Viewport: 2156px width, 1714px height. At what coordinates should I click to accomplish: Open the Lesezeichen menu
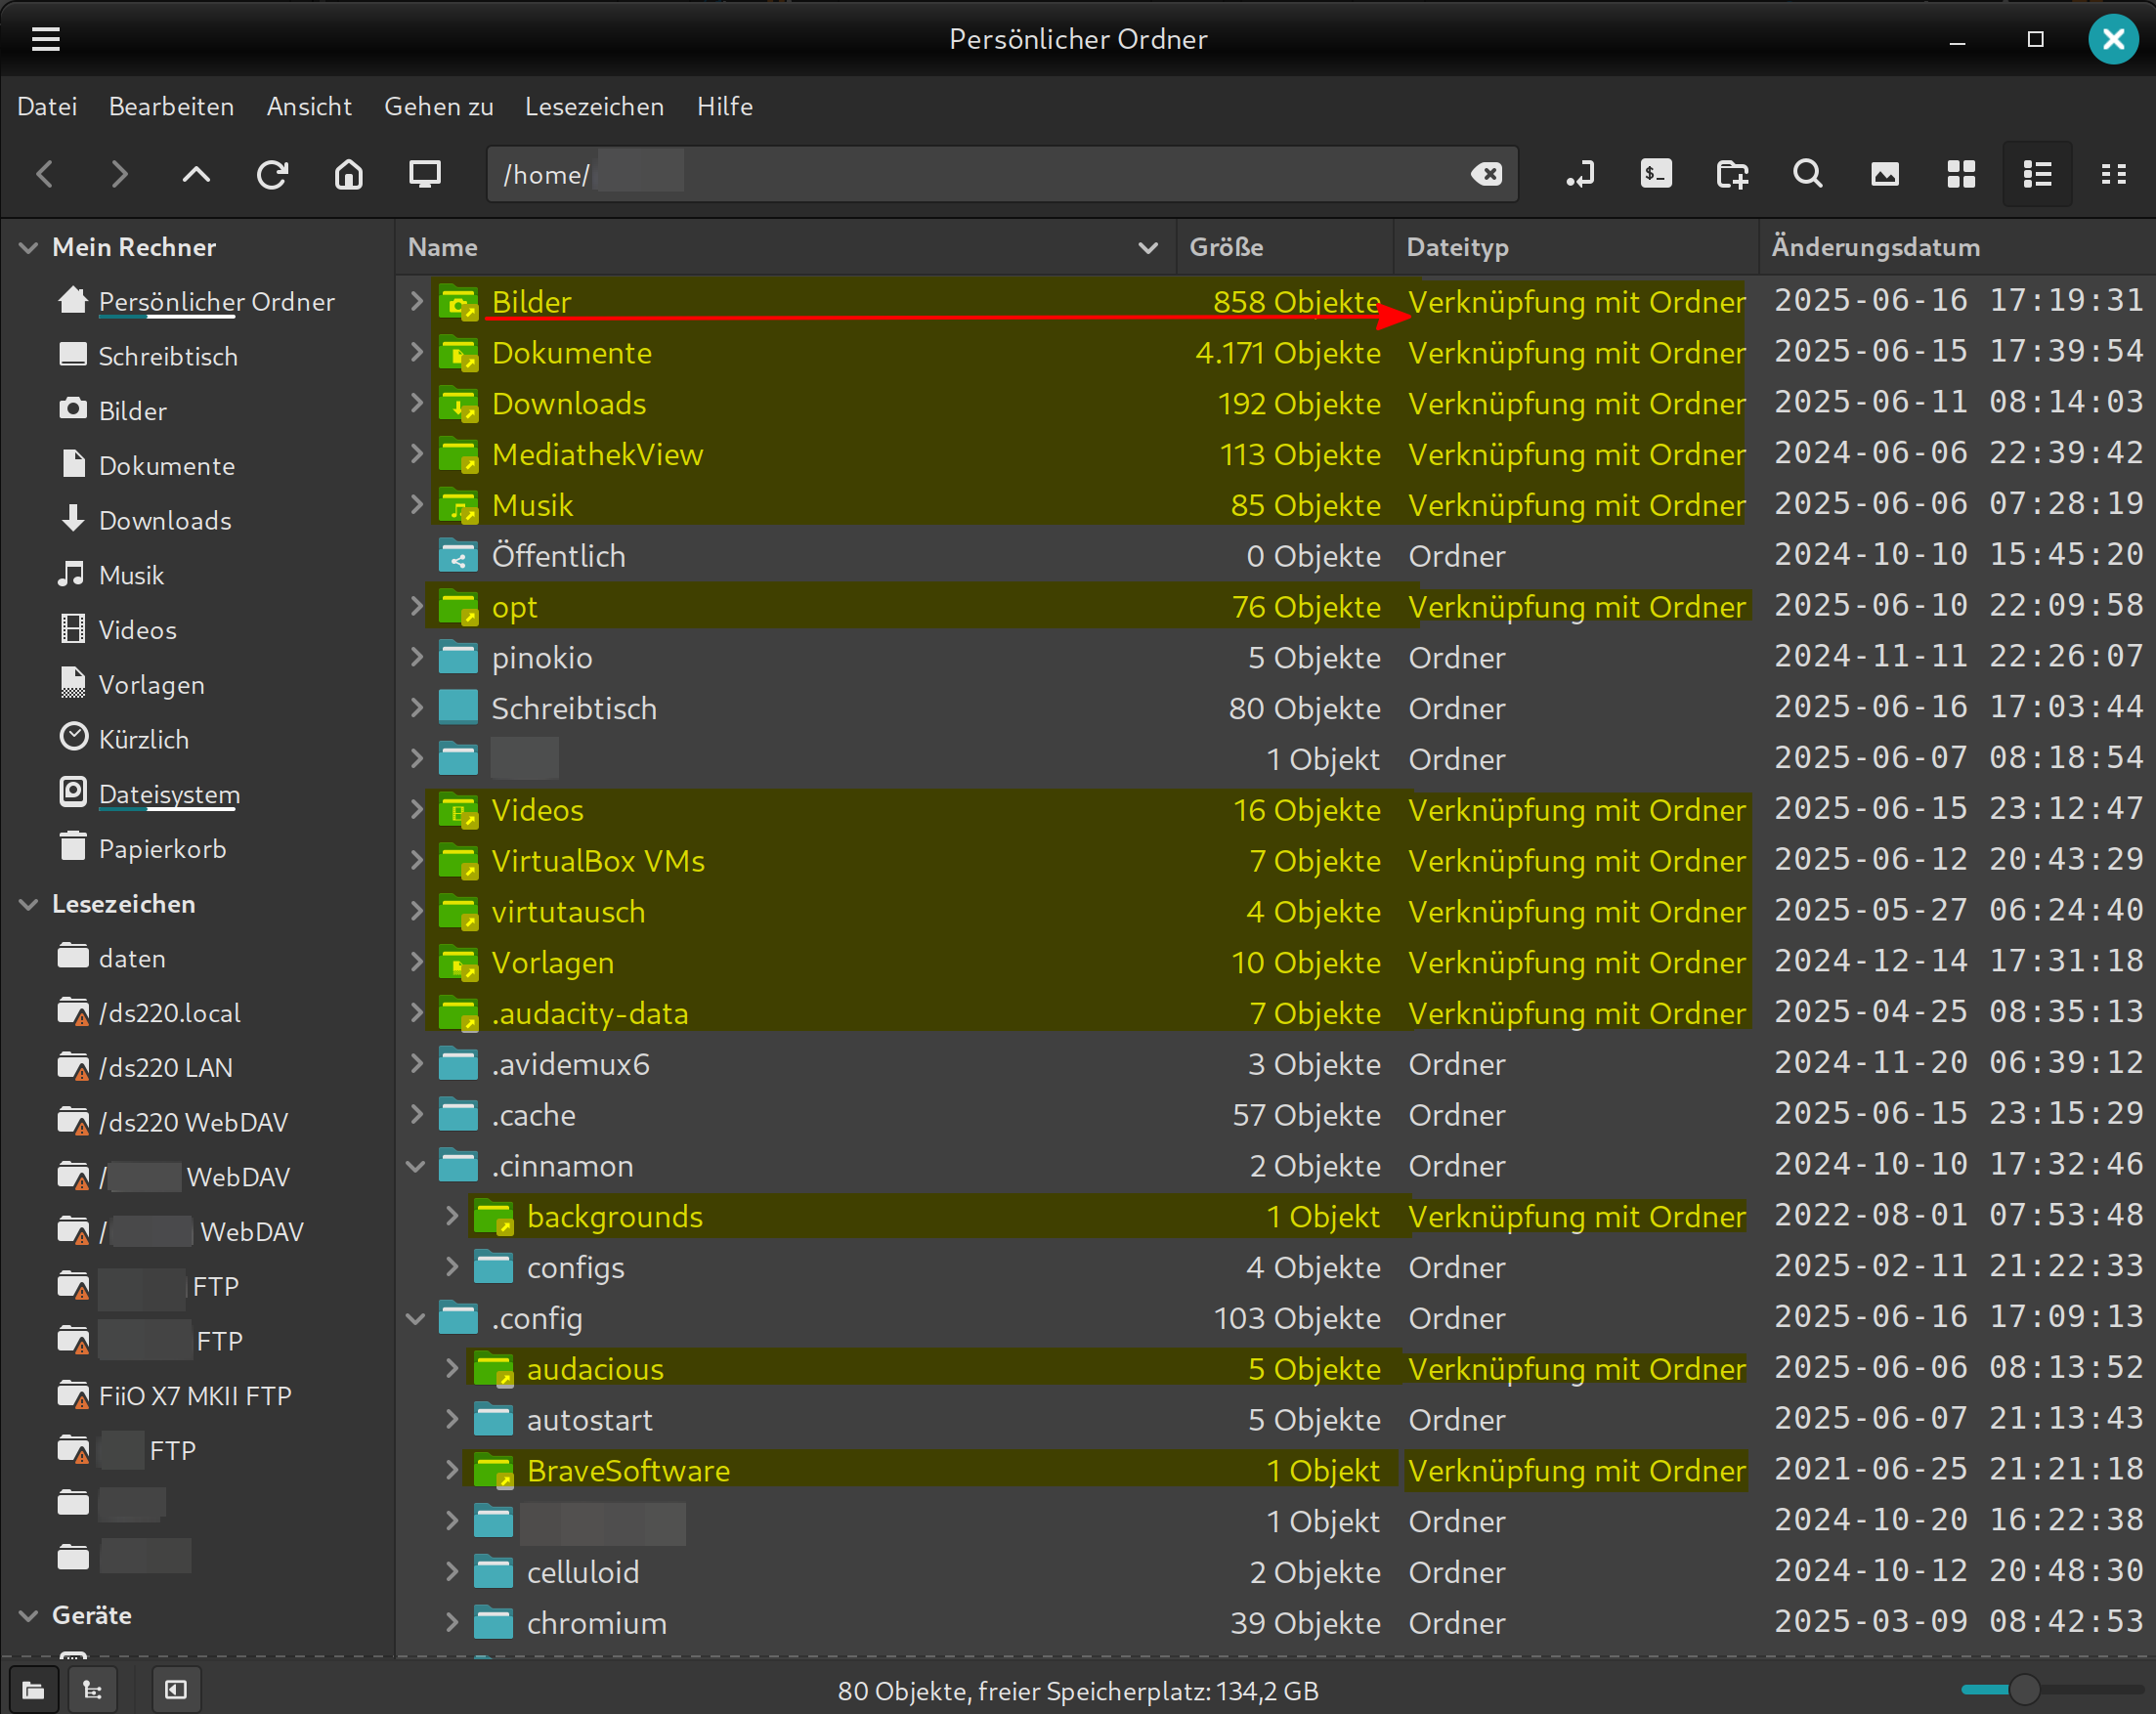click(x=594, y=106)
